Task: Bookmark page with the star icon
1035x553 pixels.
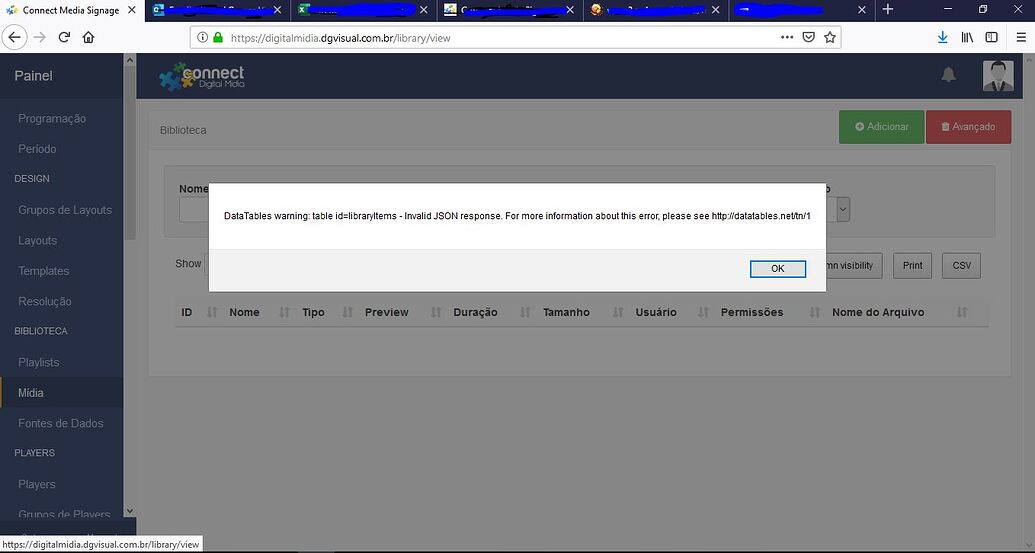Action: point(829,37)
